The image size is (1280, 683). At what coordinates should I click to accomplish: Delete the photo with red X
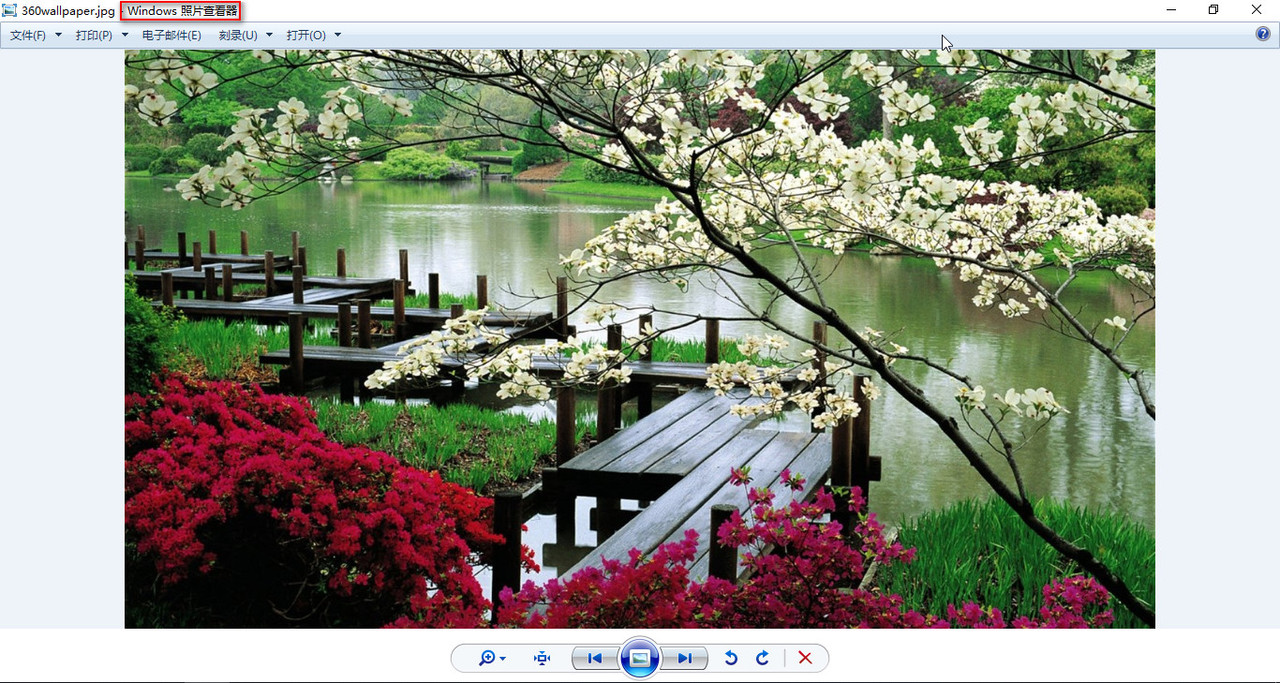tap(805, 658)
